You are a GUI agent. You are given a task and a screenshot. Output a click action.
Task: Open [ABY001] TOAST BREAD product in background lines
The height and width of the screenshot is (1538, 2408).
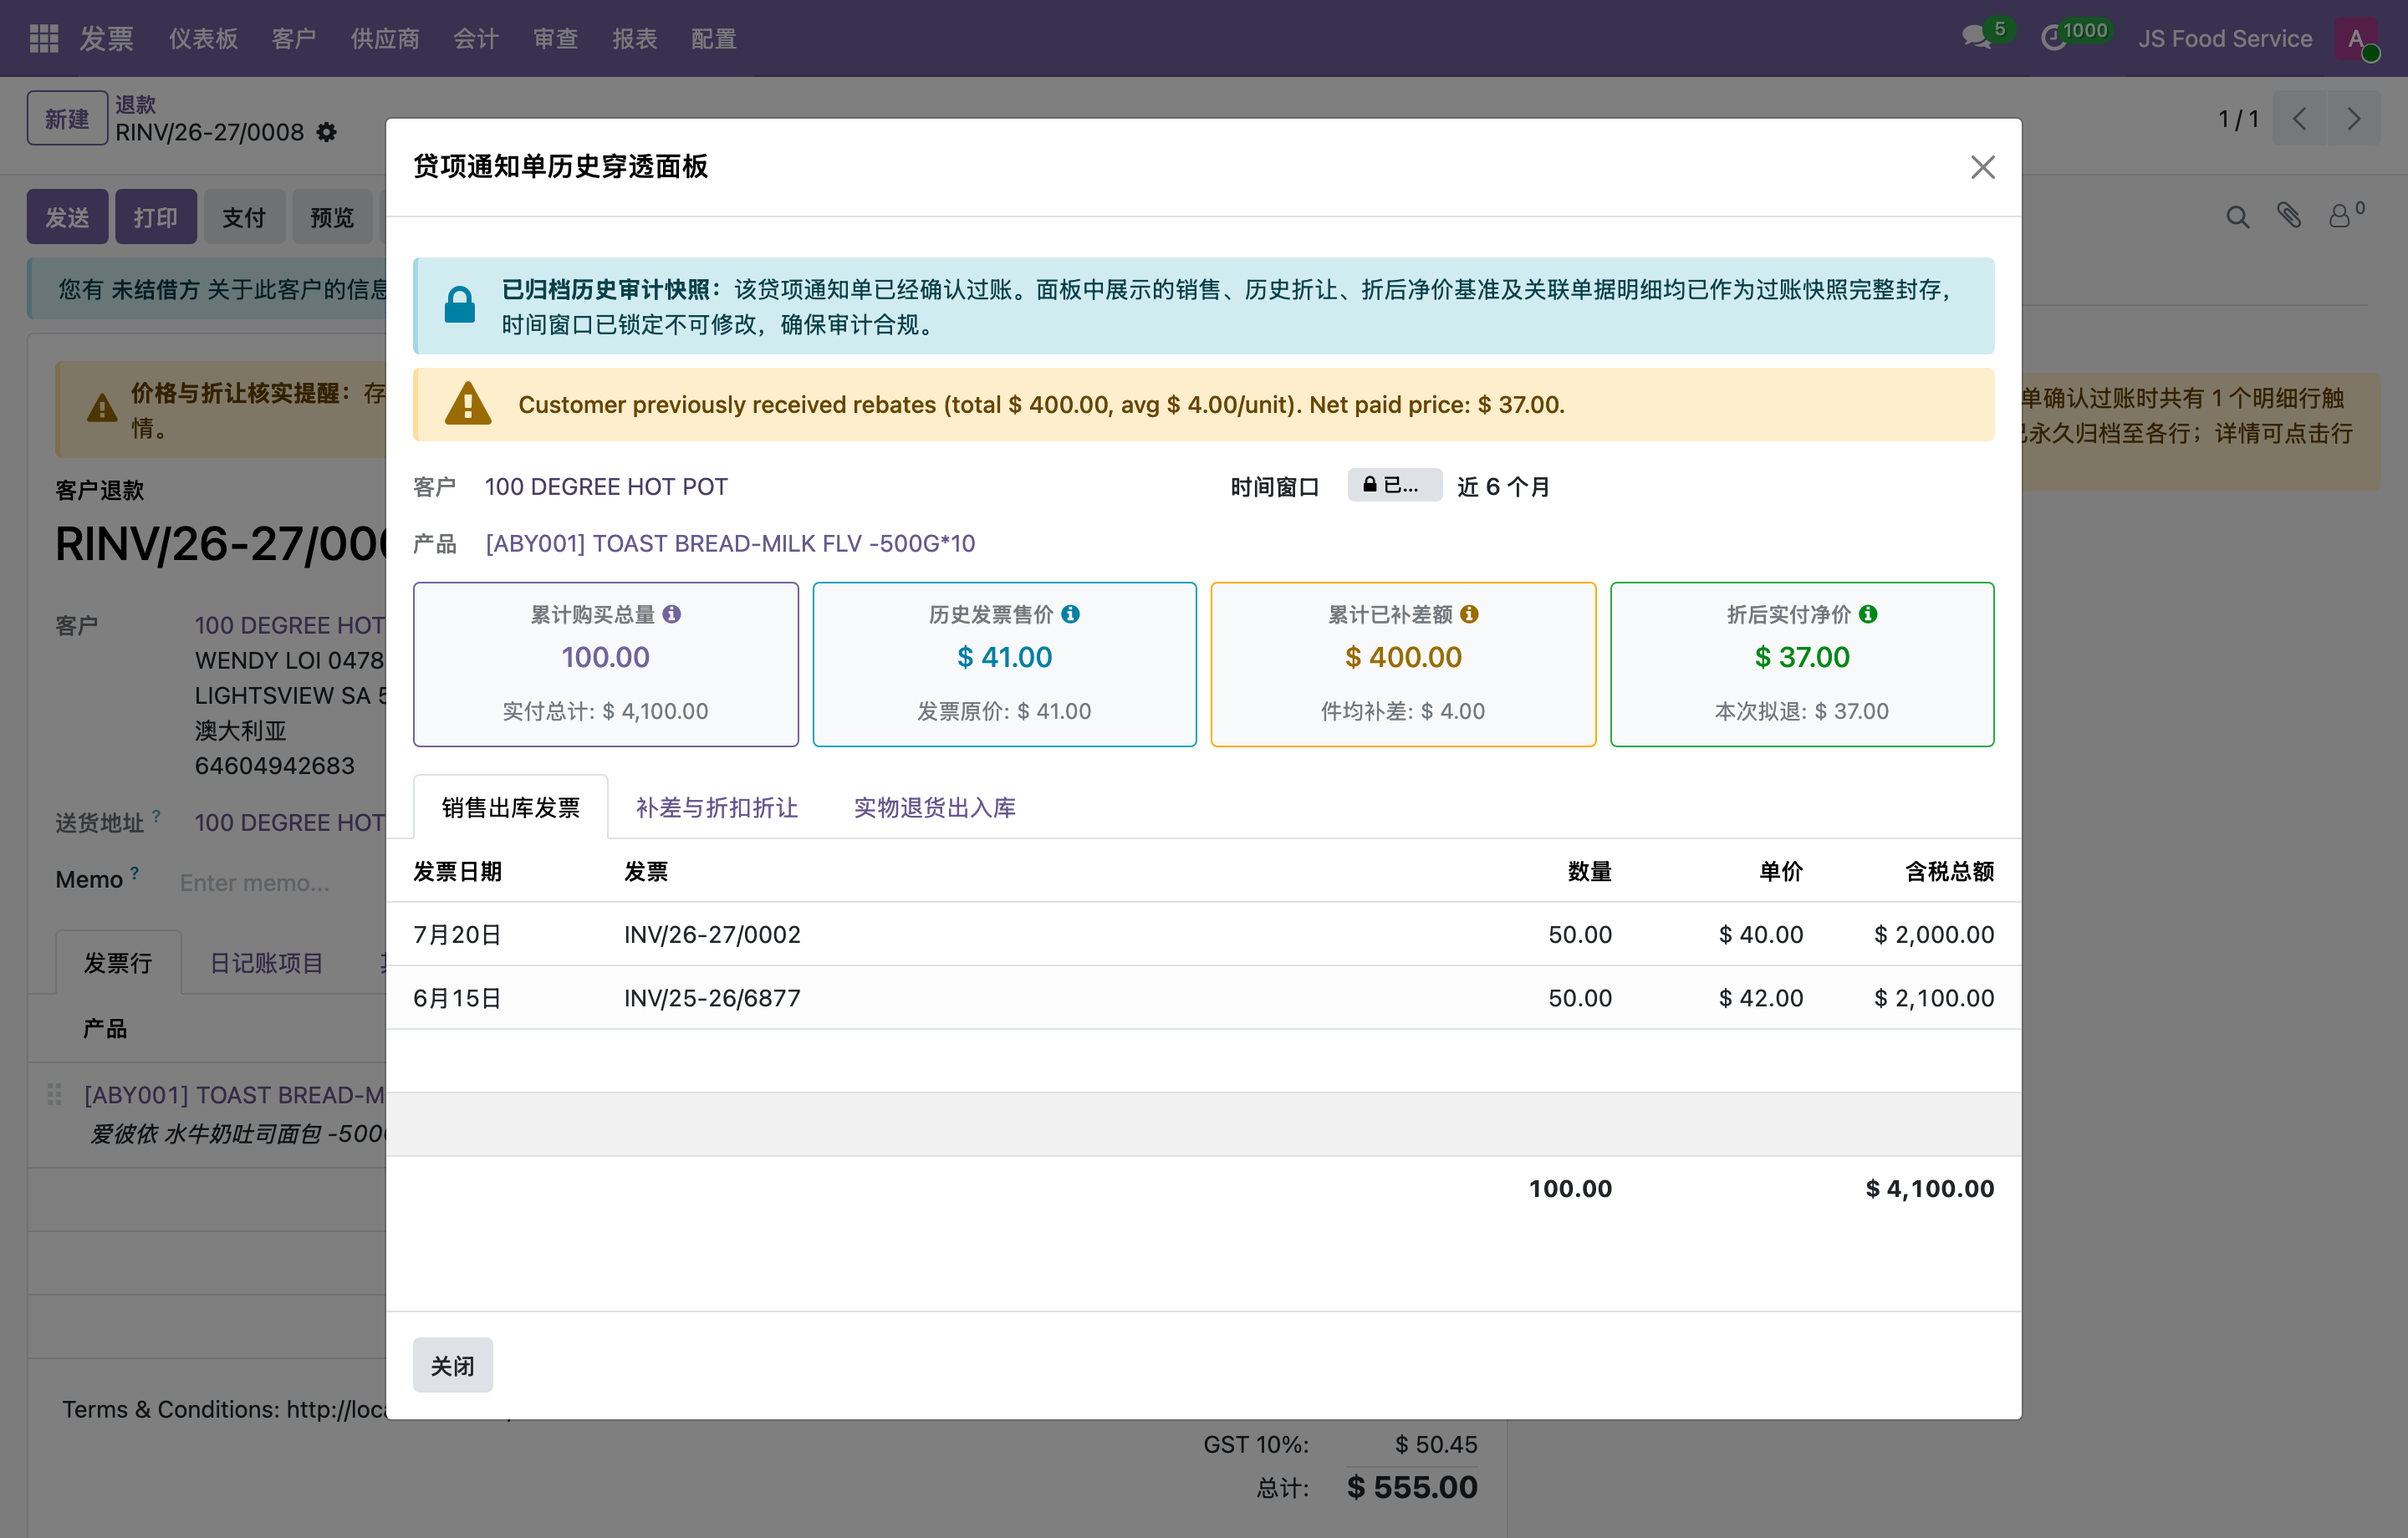click(235, 1094)
